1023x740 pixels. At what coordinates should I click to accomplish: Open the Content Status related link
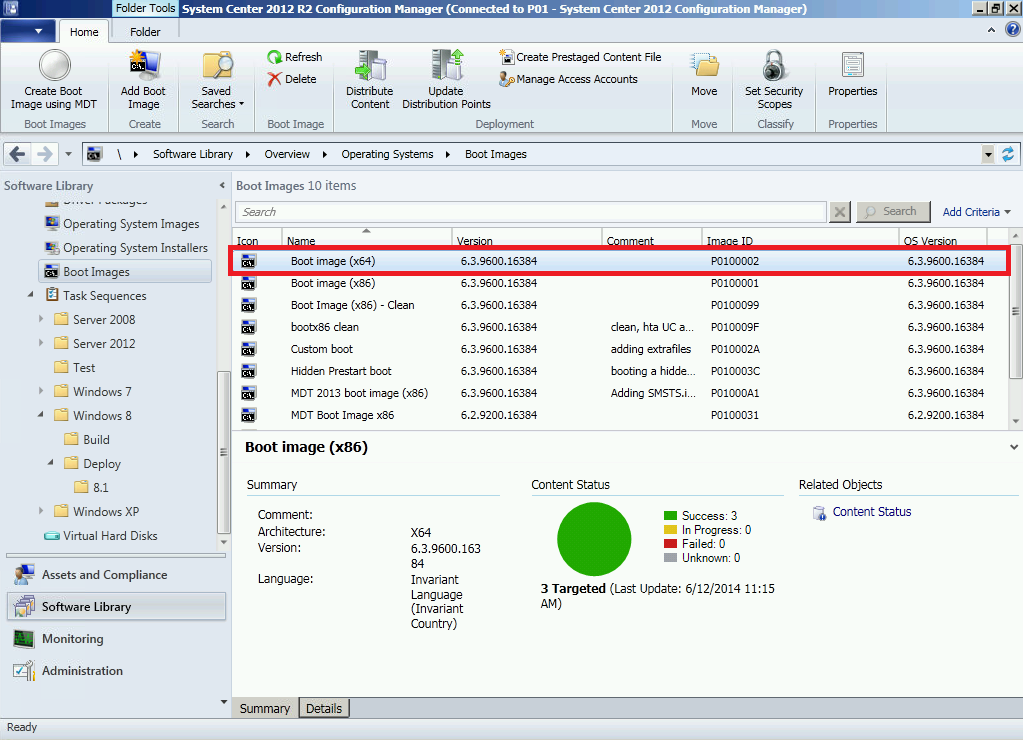point(872,512)
